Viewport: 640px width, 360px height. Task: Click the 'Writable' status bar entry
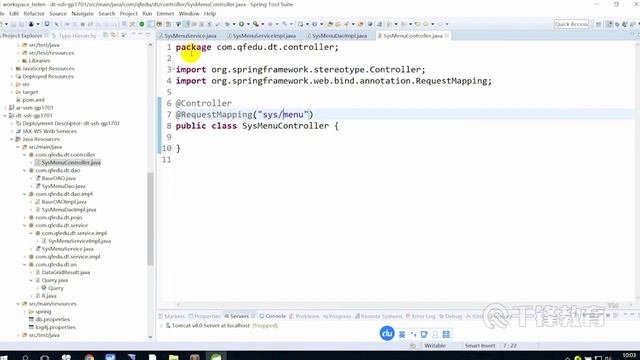(x=435, y=346)
